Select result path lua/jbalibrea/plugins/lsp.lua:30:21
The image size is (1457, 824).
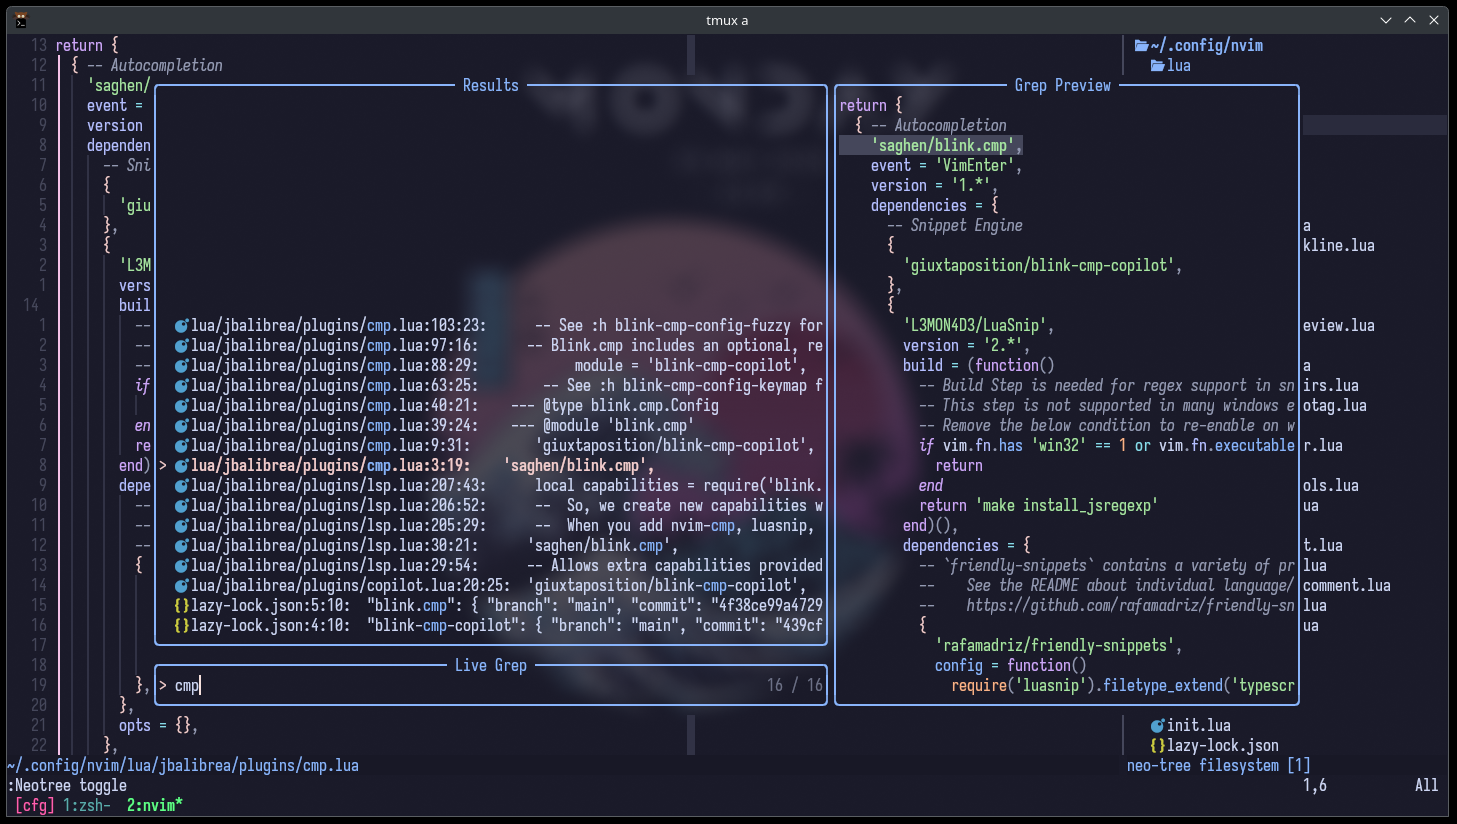click(334, 546)
